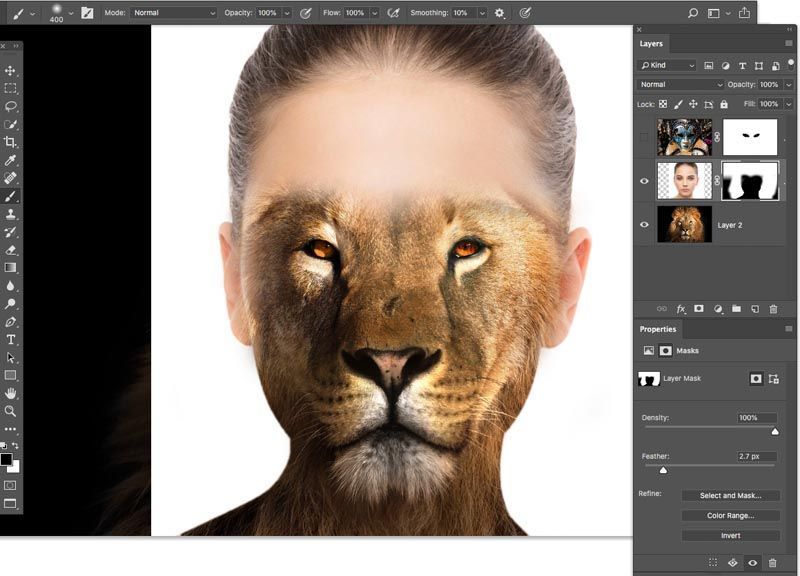Image resolution: width=800 pixels, height=576 pixels.
Task: Show the hidden mask photo layer
Action: 644,137
